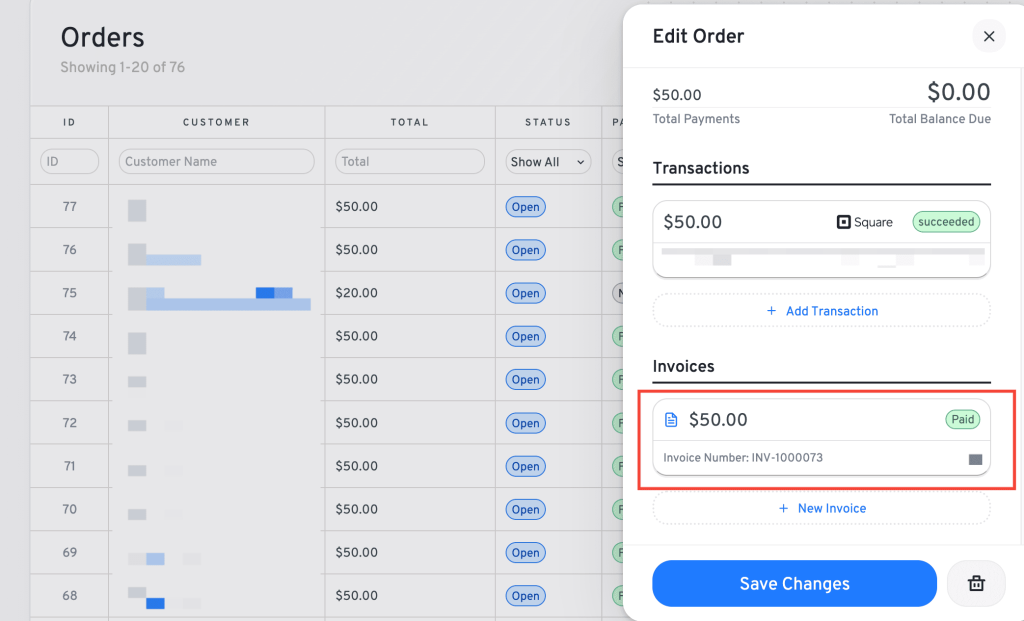Click Open status of order 72

pyautogui.click(x=525, y=423)
